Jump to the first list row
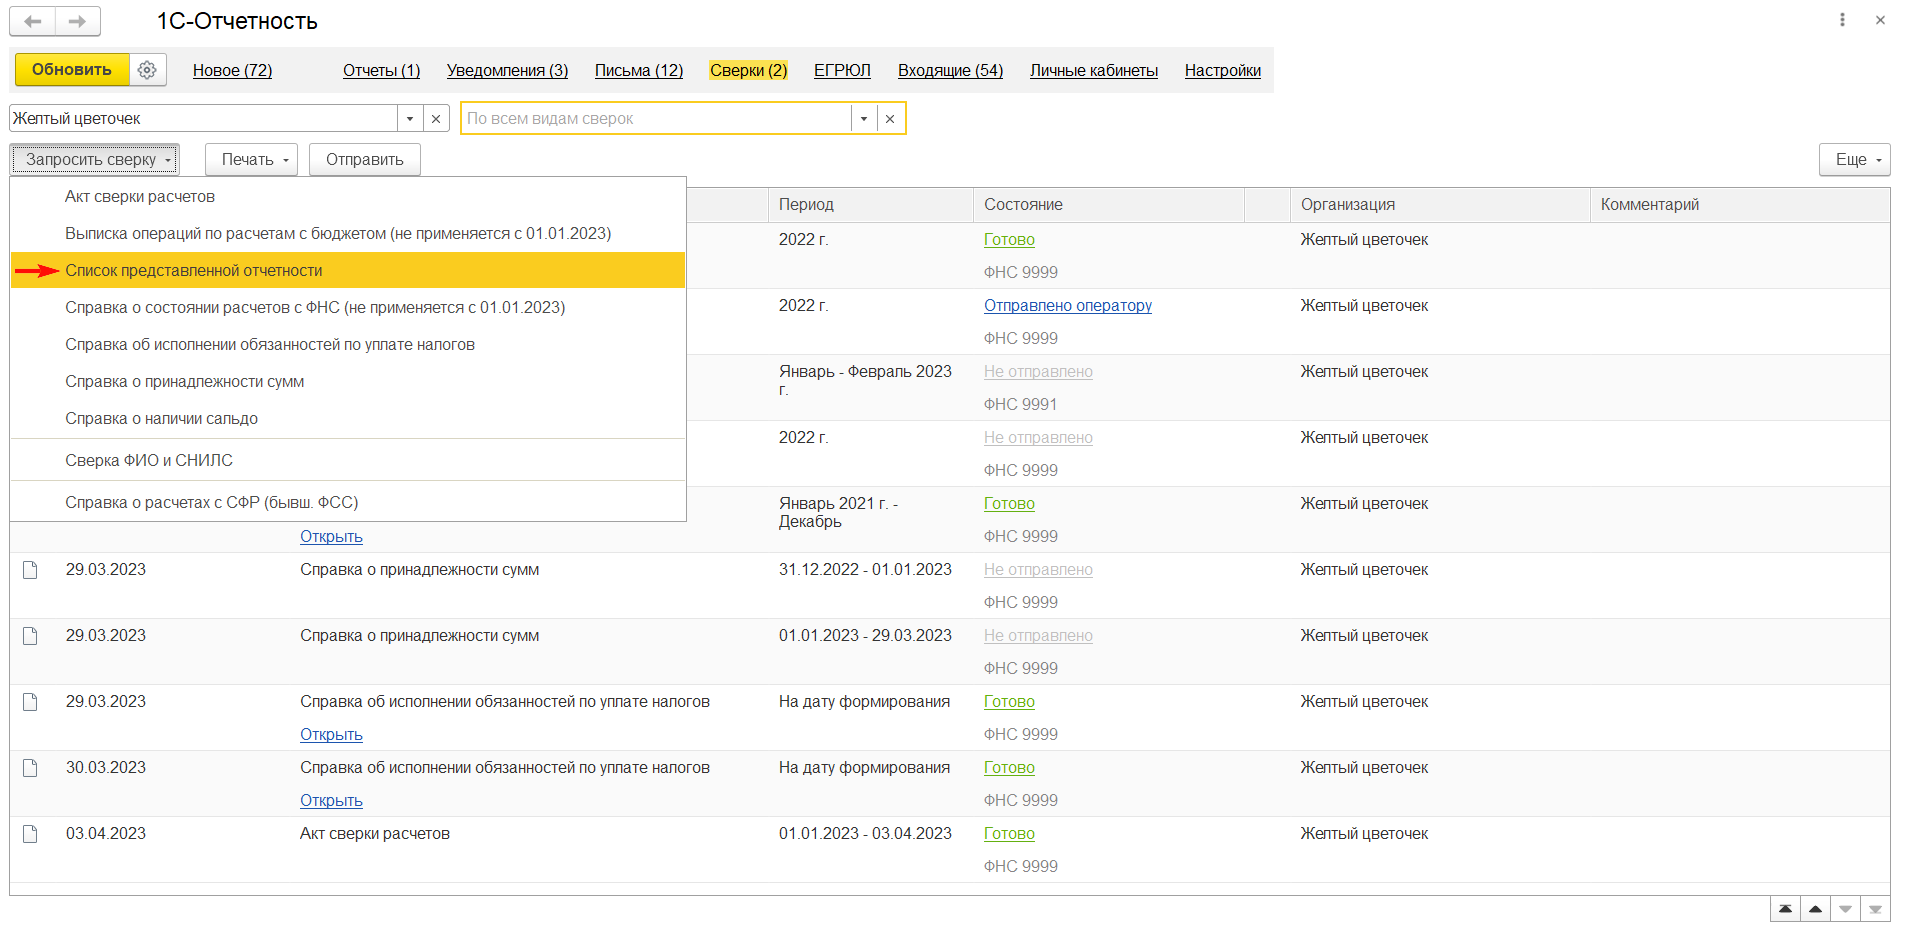The image size is (1905, 936). click(1785, 909)
